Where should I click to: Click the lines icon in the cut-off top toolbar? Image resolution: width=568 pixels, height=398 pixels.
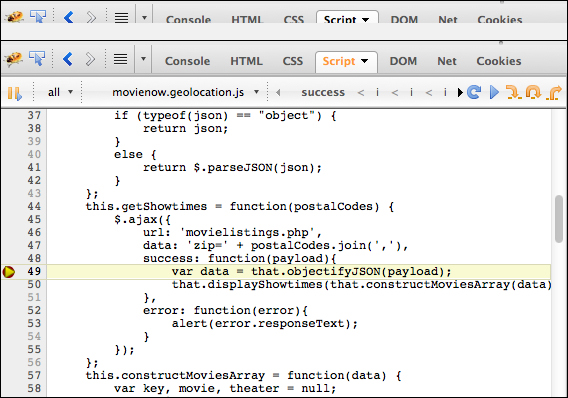(121, 17)
